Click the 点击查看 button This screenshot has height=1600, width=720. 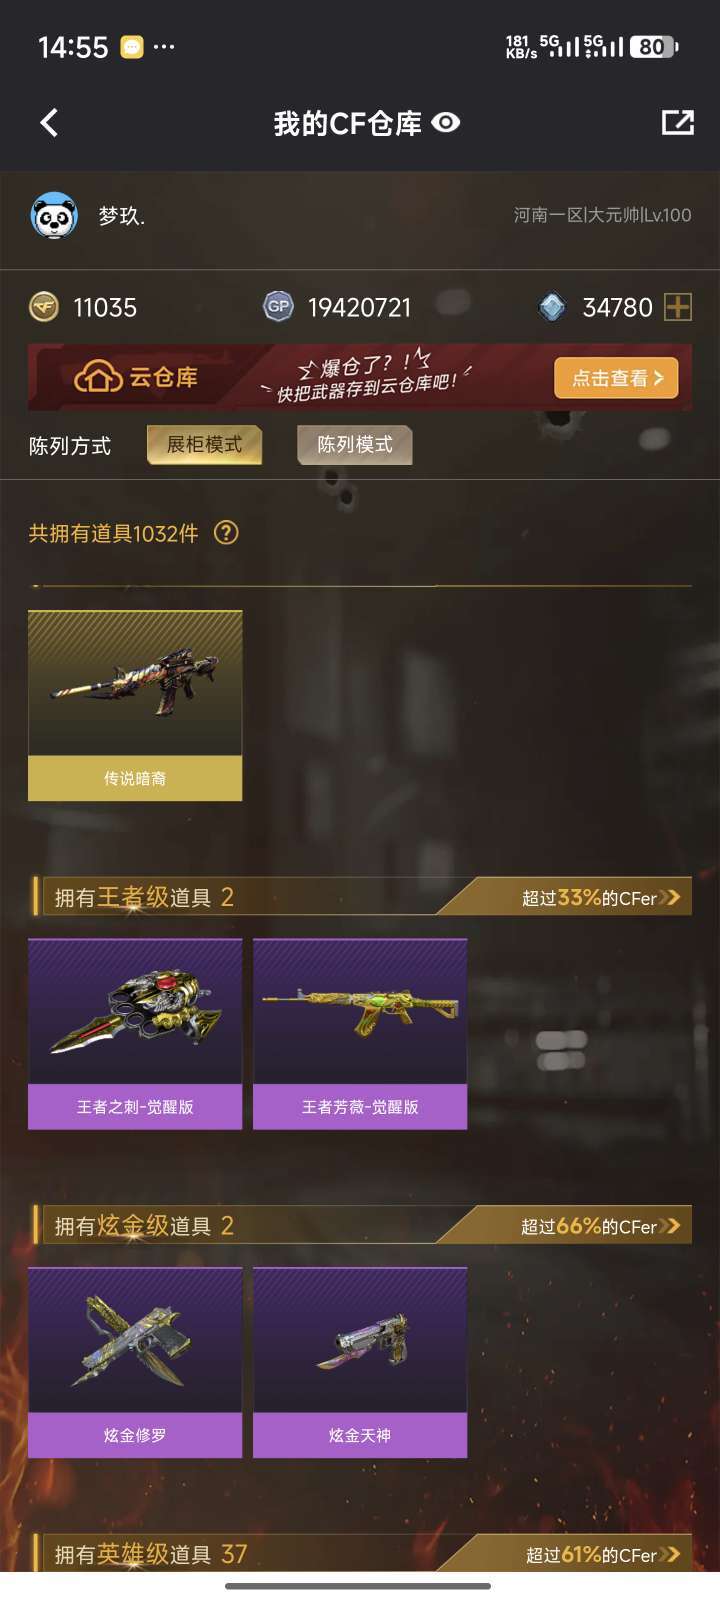617,378
